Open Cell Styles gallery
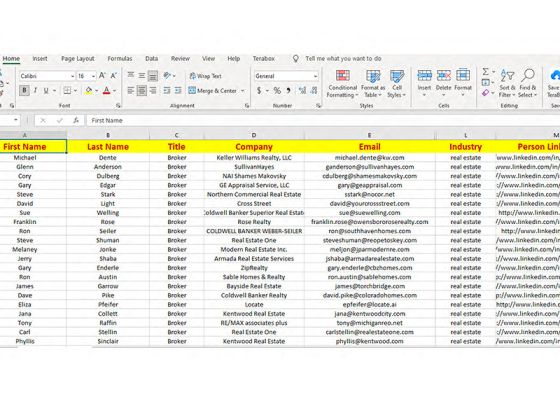 click(397, 84)
